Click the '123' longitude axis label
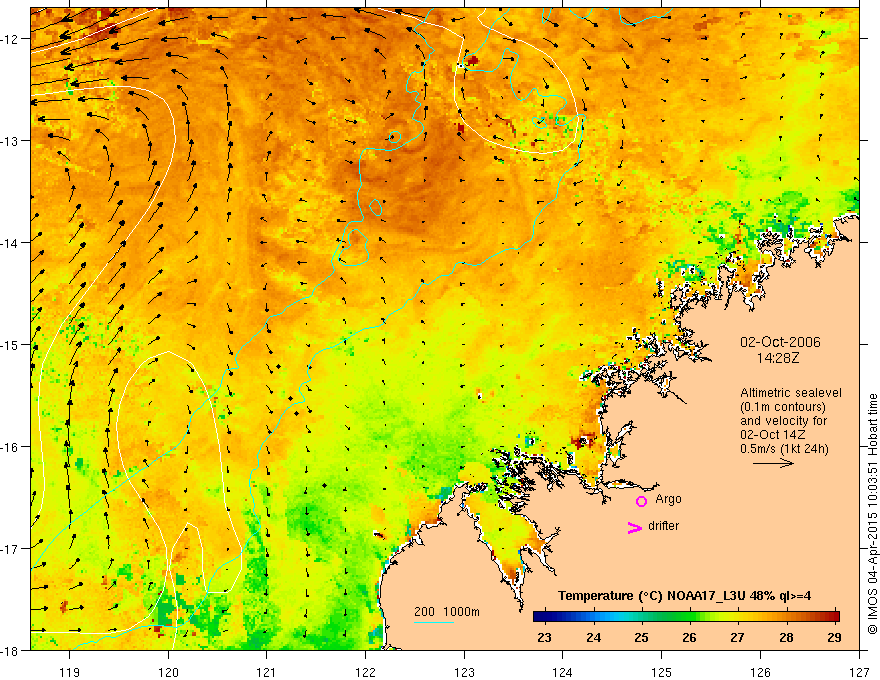The height and width of the screenshot is (680, 880). pos(464,672)
